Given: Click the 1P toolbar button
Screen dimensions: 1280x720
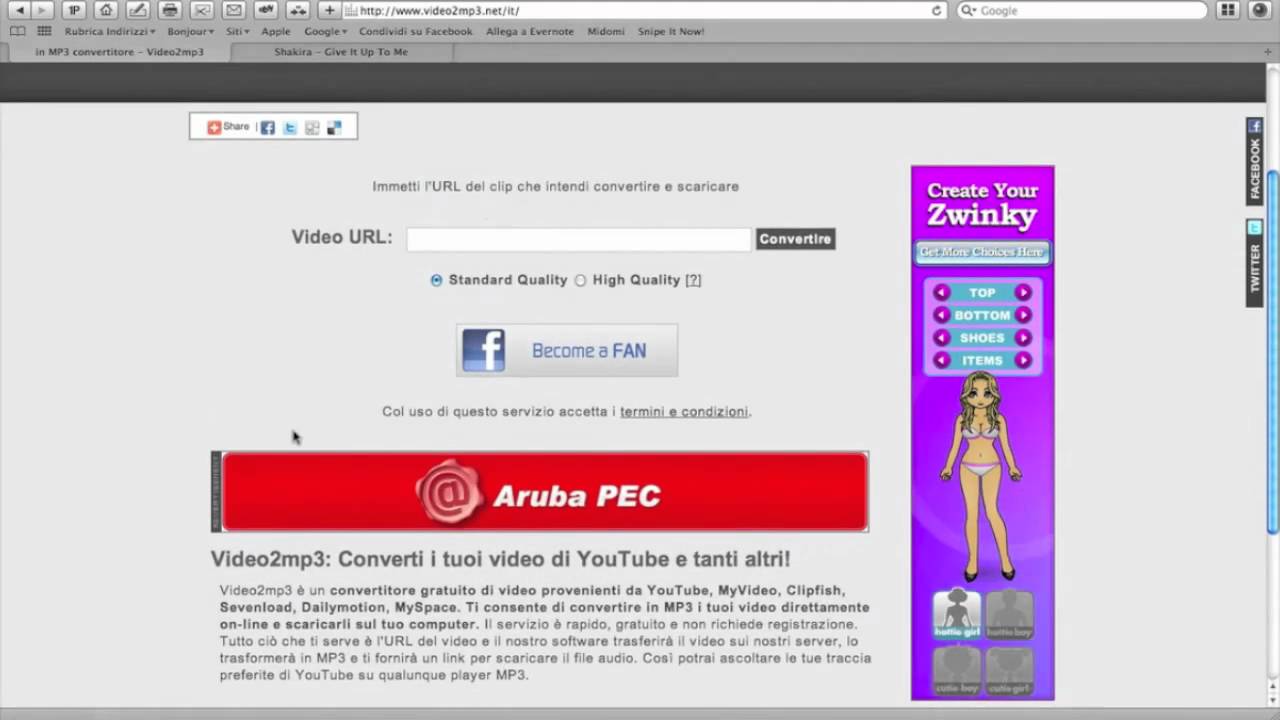Looking at the screenshot, I should point(74,10).
